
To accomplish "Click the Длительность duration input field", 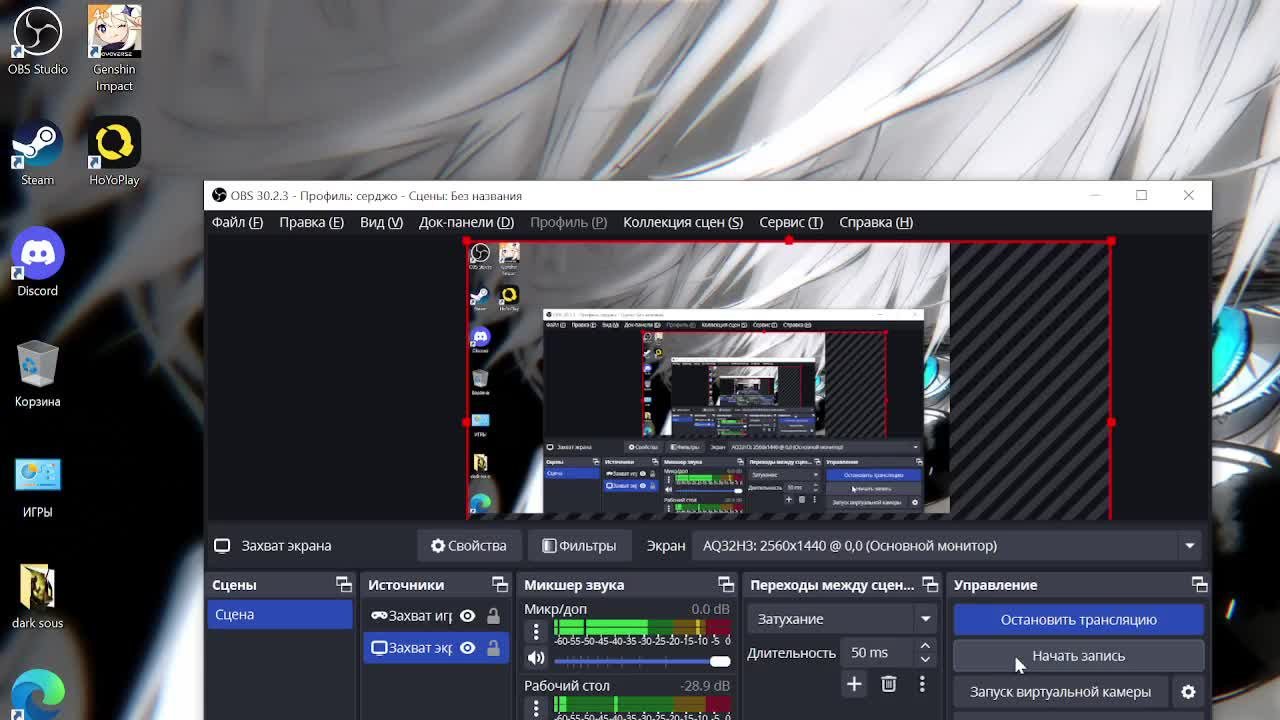I will 879,653.
